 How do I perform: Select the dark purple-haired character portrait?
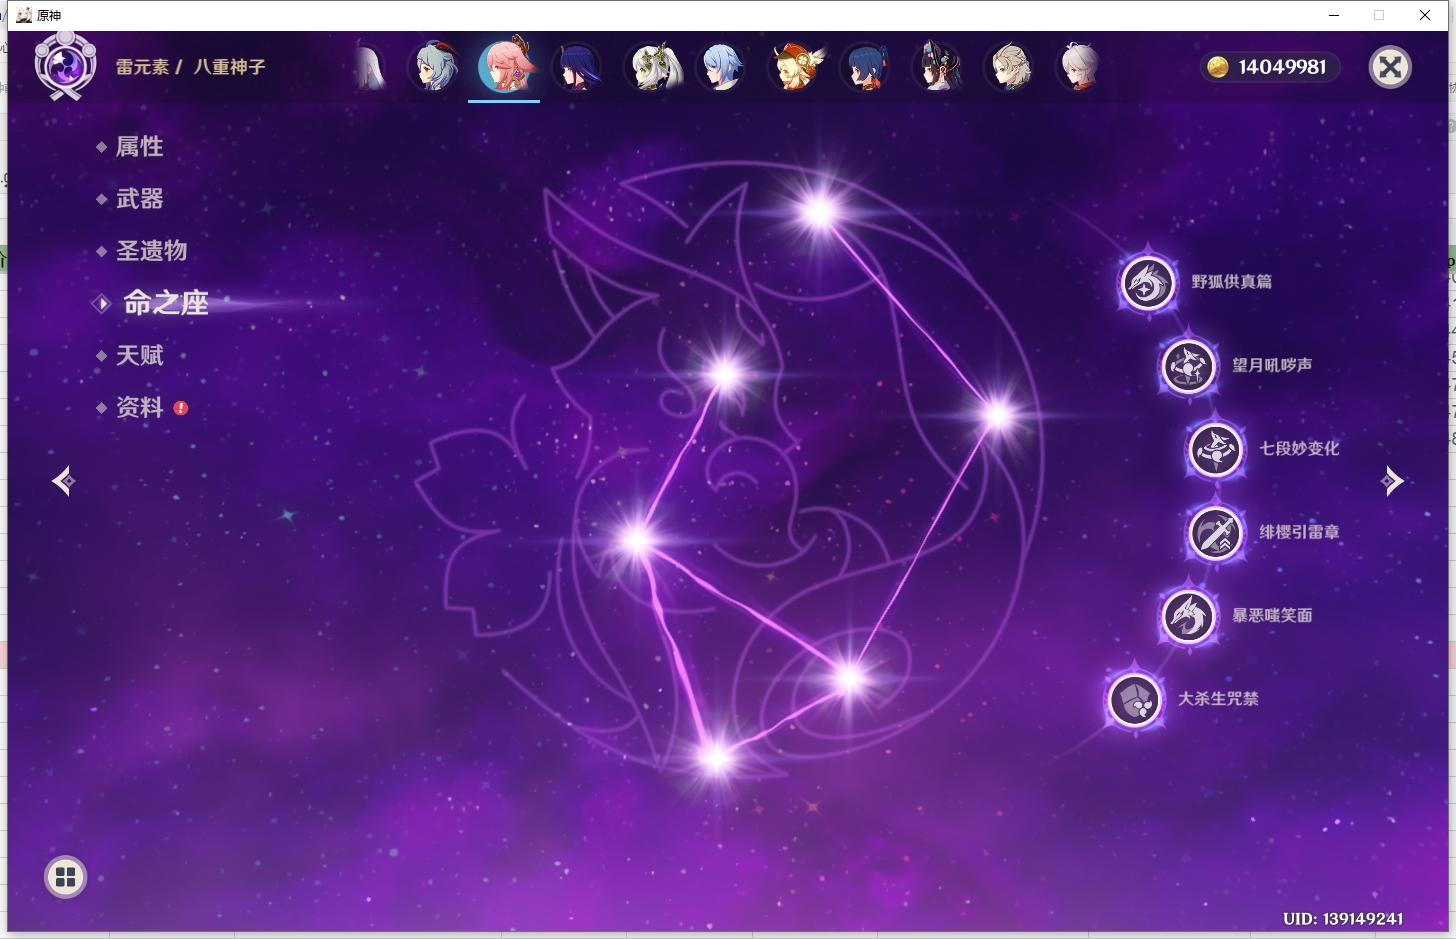point(577,67)
